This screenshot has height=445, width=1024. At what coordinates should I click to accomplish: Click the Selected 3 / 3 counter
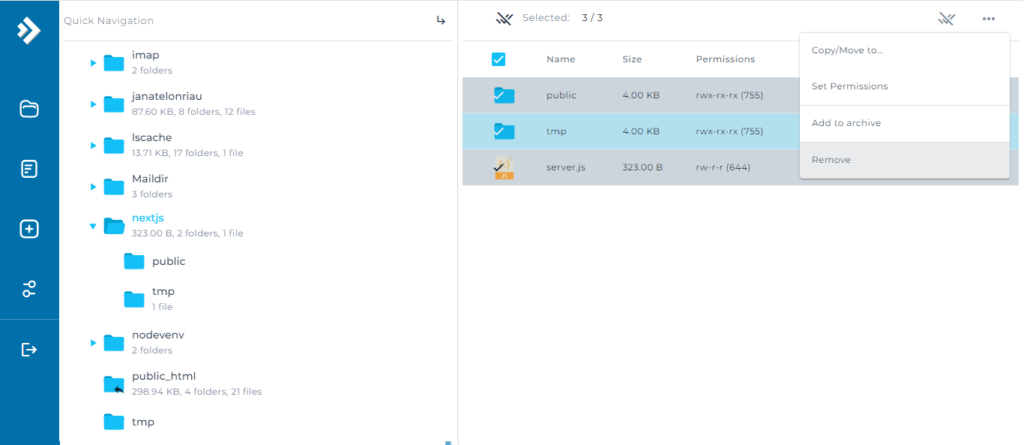click(x=562, y=18)
